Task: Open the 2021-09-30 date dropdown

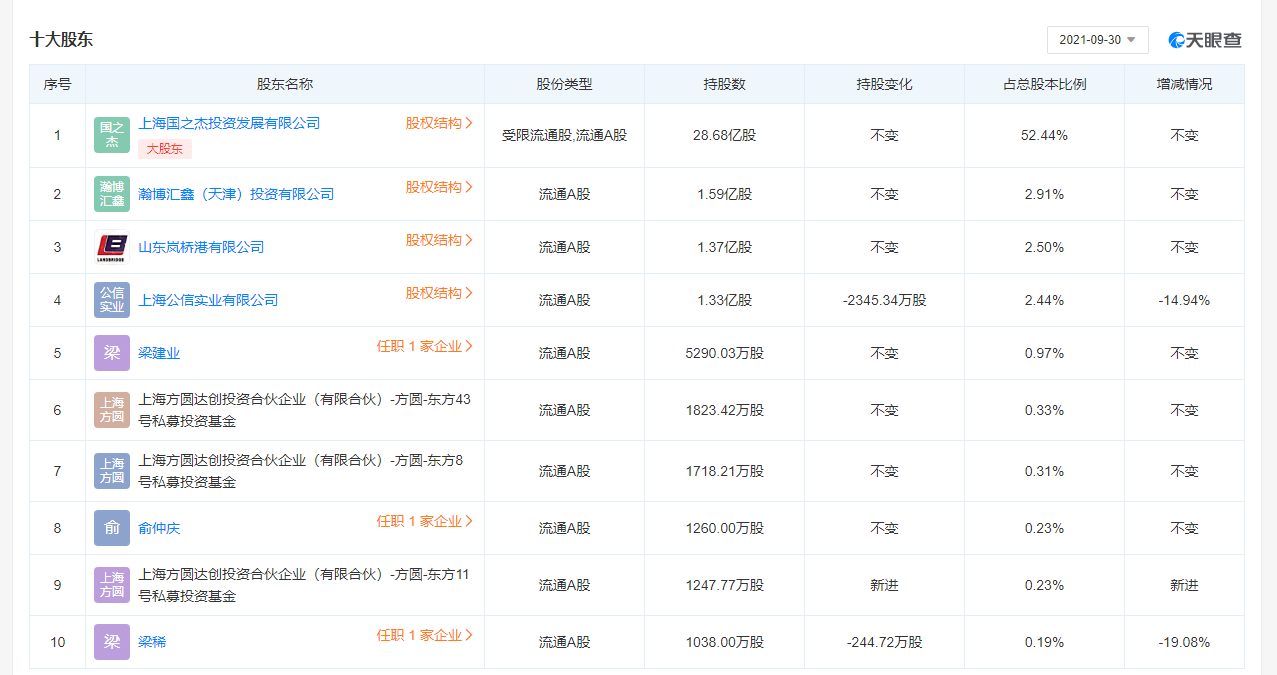Action: (x=1097, y=40)
